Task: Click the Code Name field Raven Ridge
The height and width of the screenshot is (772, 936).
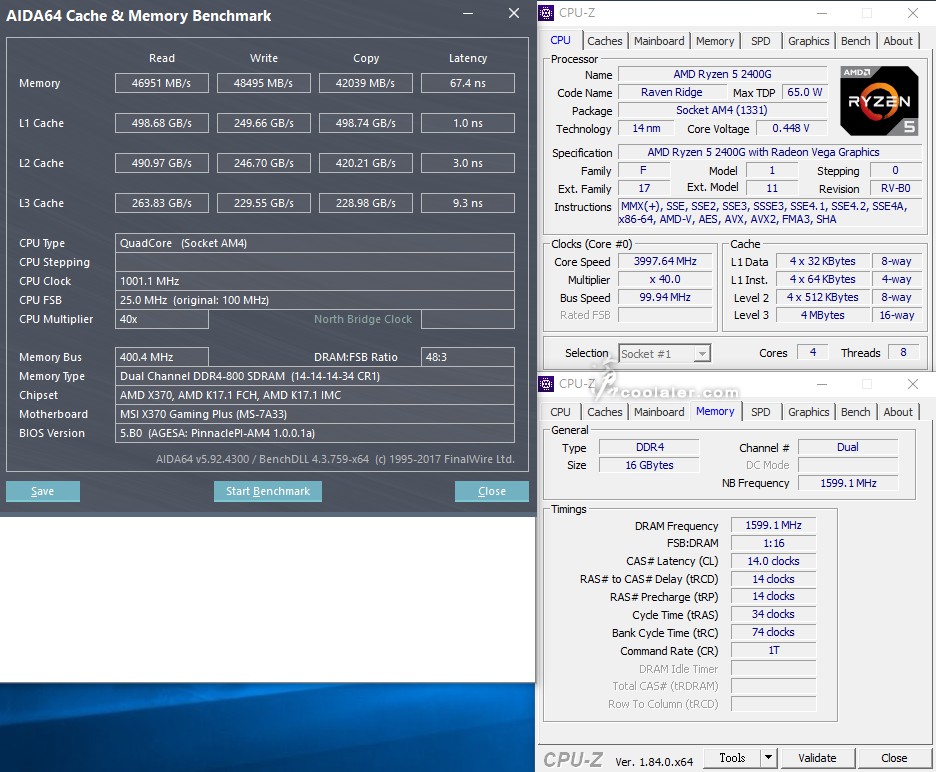Action: pyautogui.click(x=672, y=92)
